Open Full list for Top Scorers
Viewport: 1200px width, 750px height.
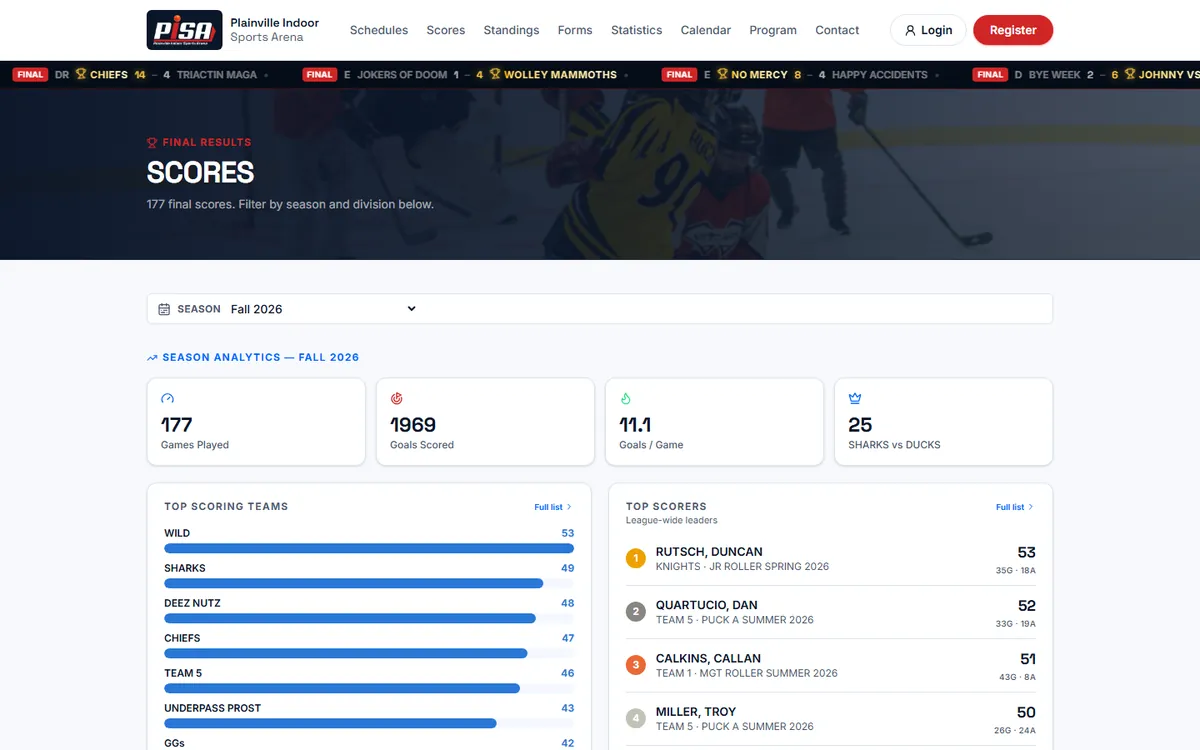click(1015, 507)
